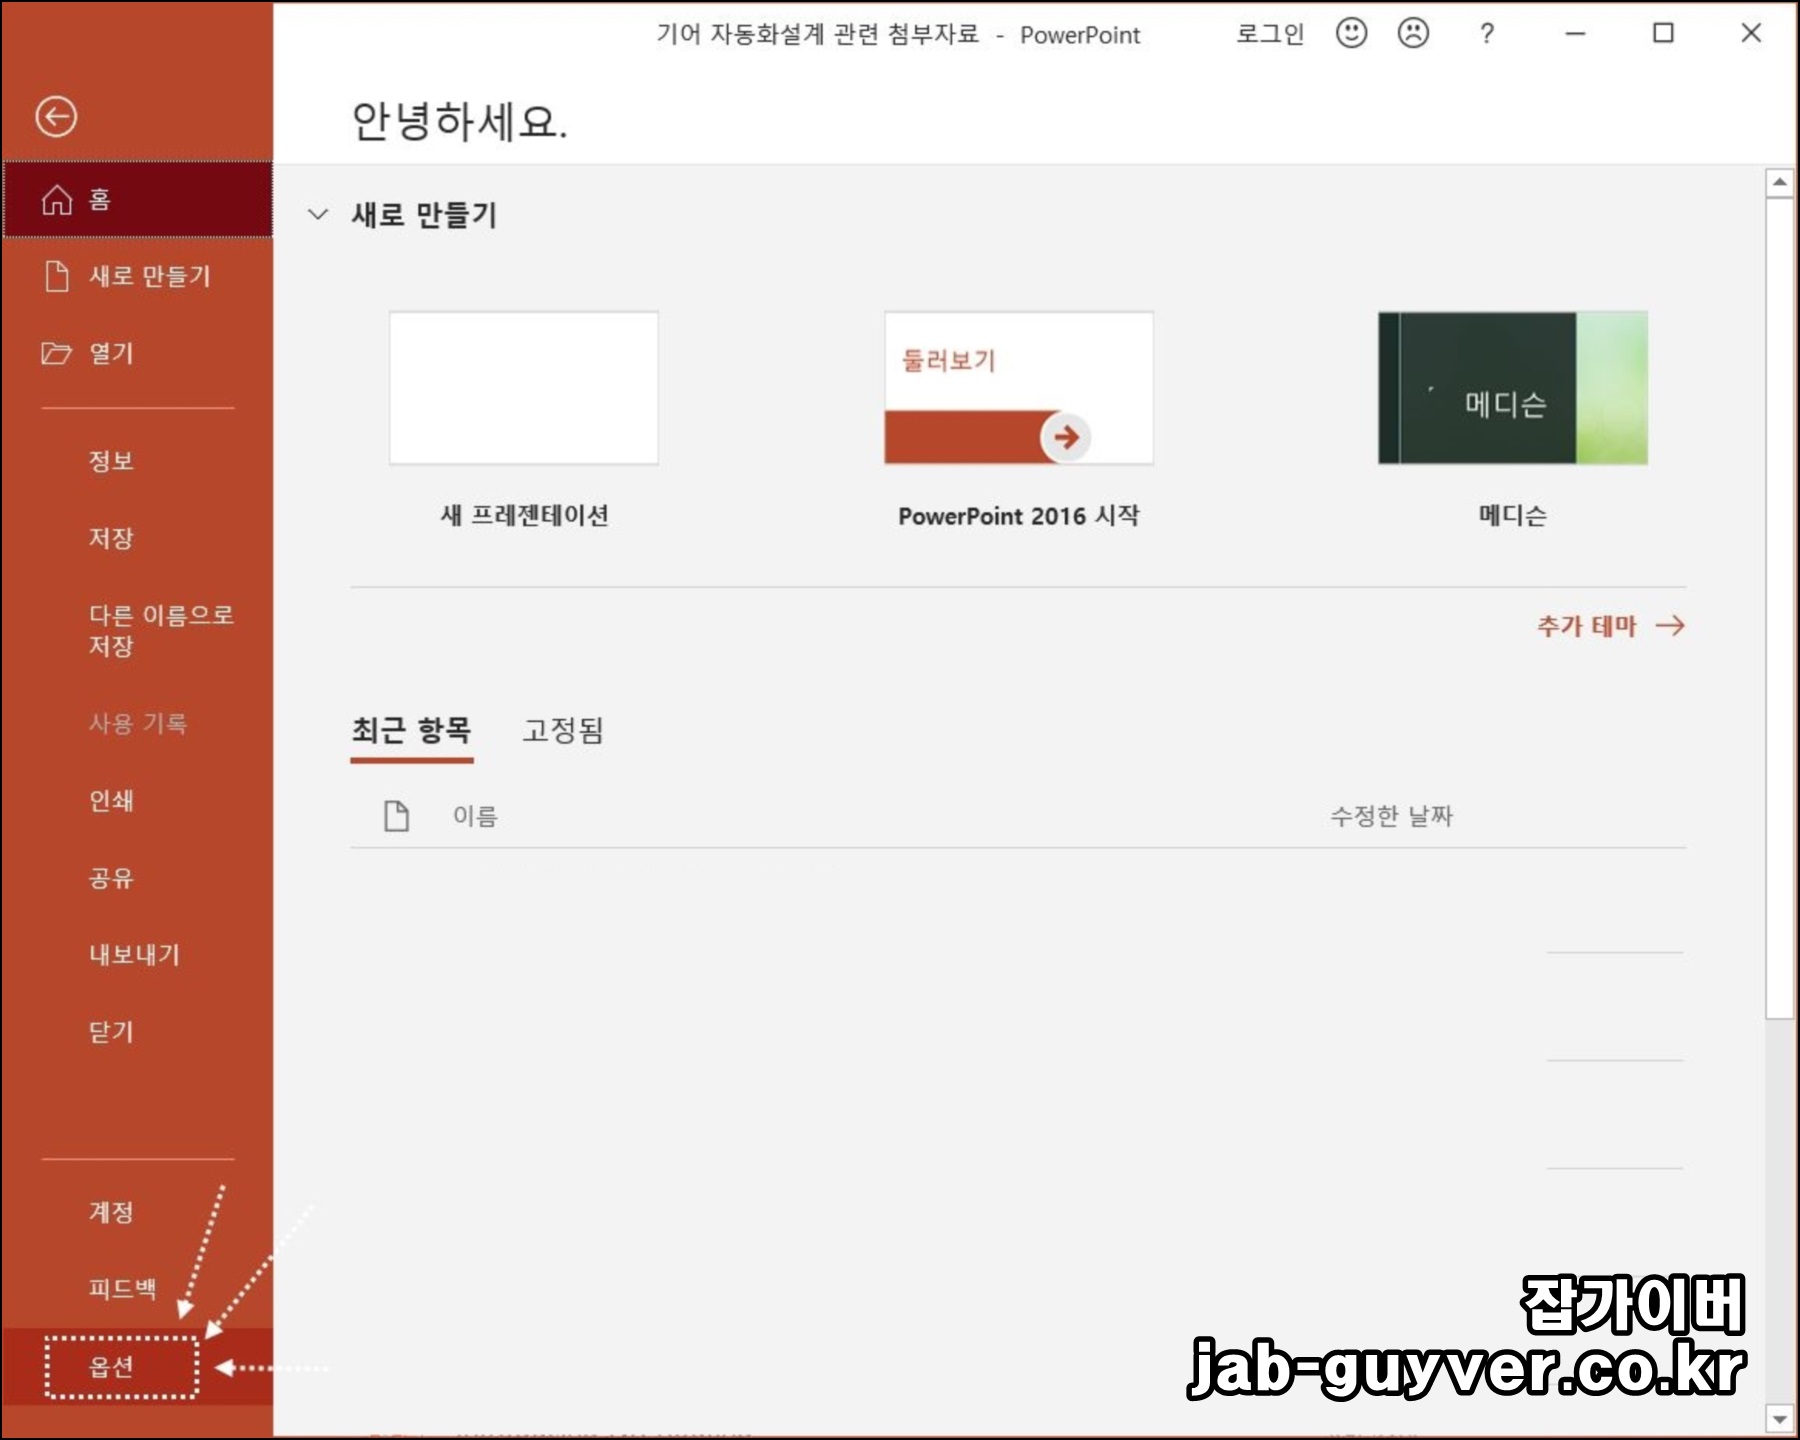The image size is (1800, 1440).
Task: Click the PowerPoint 2016 시작 caption
Action: pos(1019,516)
